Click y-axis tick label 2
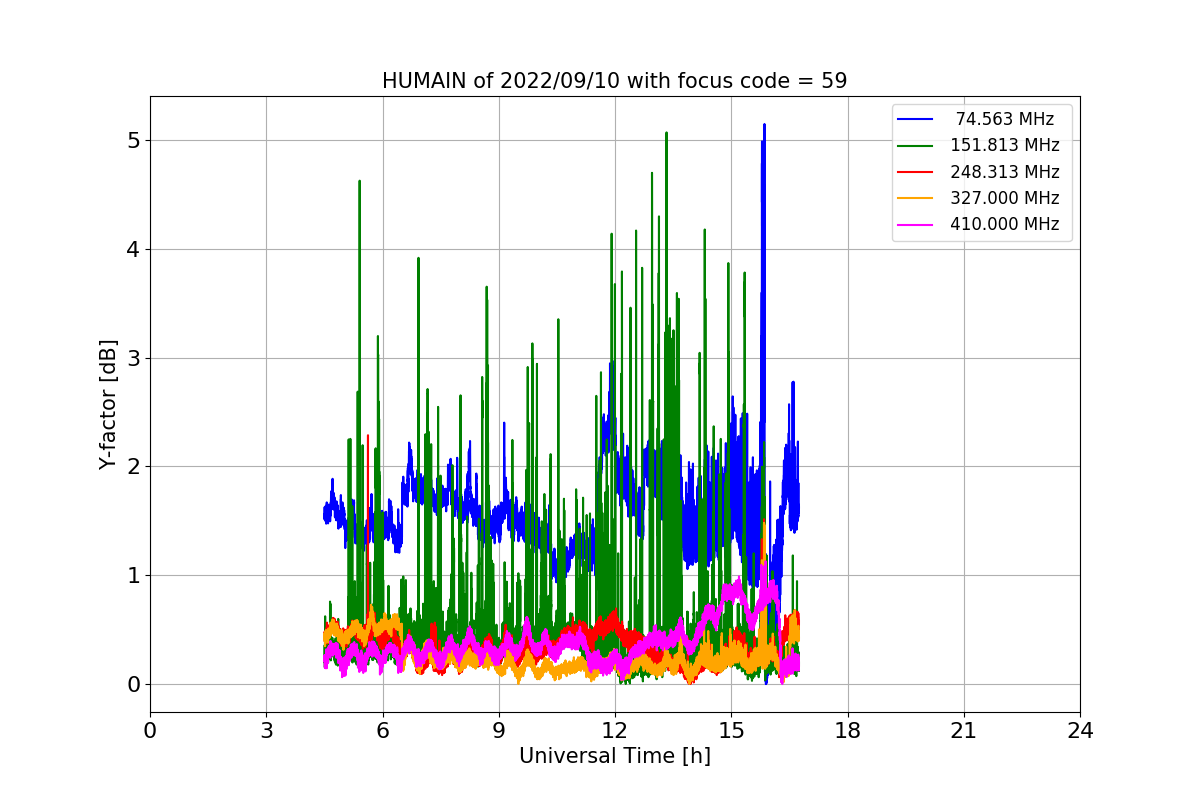The width and height of the screenshot is (1200, 800). tap(134, 467)
